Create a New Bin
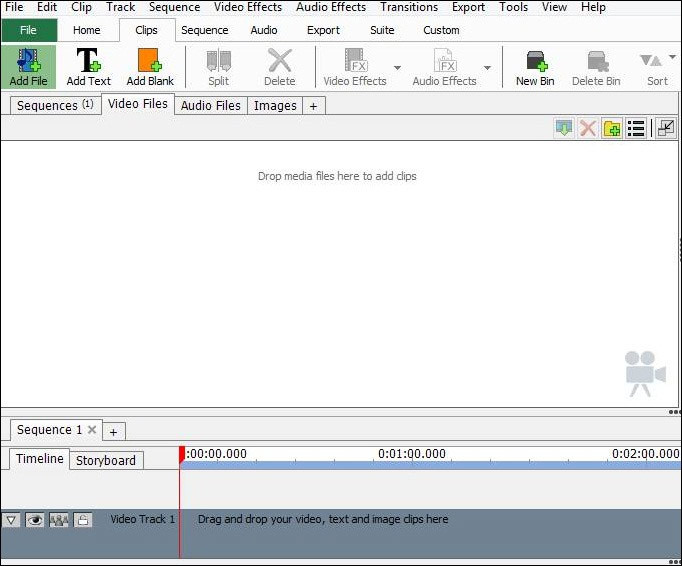This screenshot has height=566, width=682. pos(535,66)
